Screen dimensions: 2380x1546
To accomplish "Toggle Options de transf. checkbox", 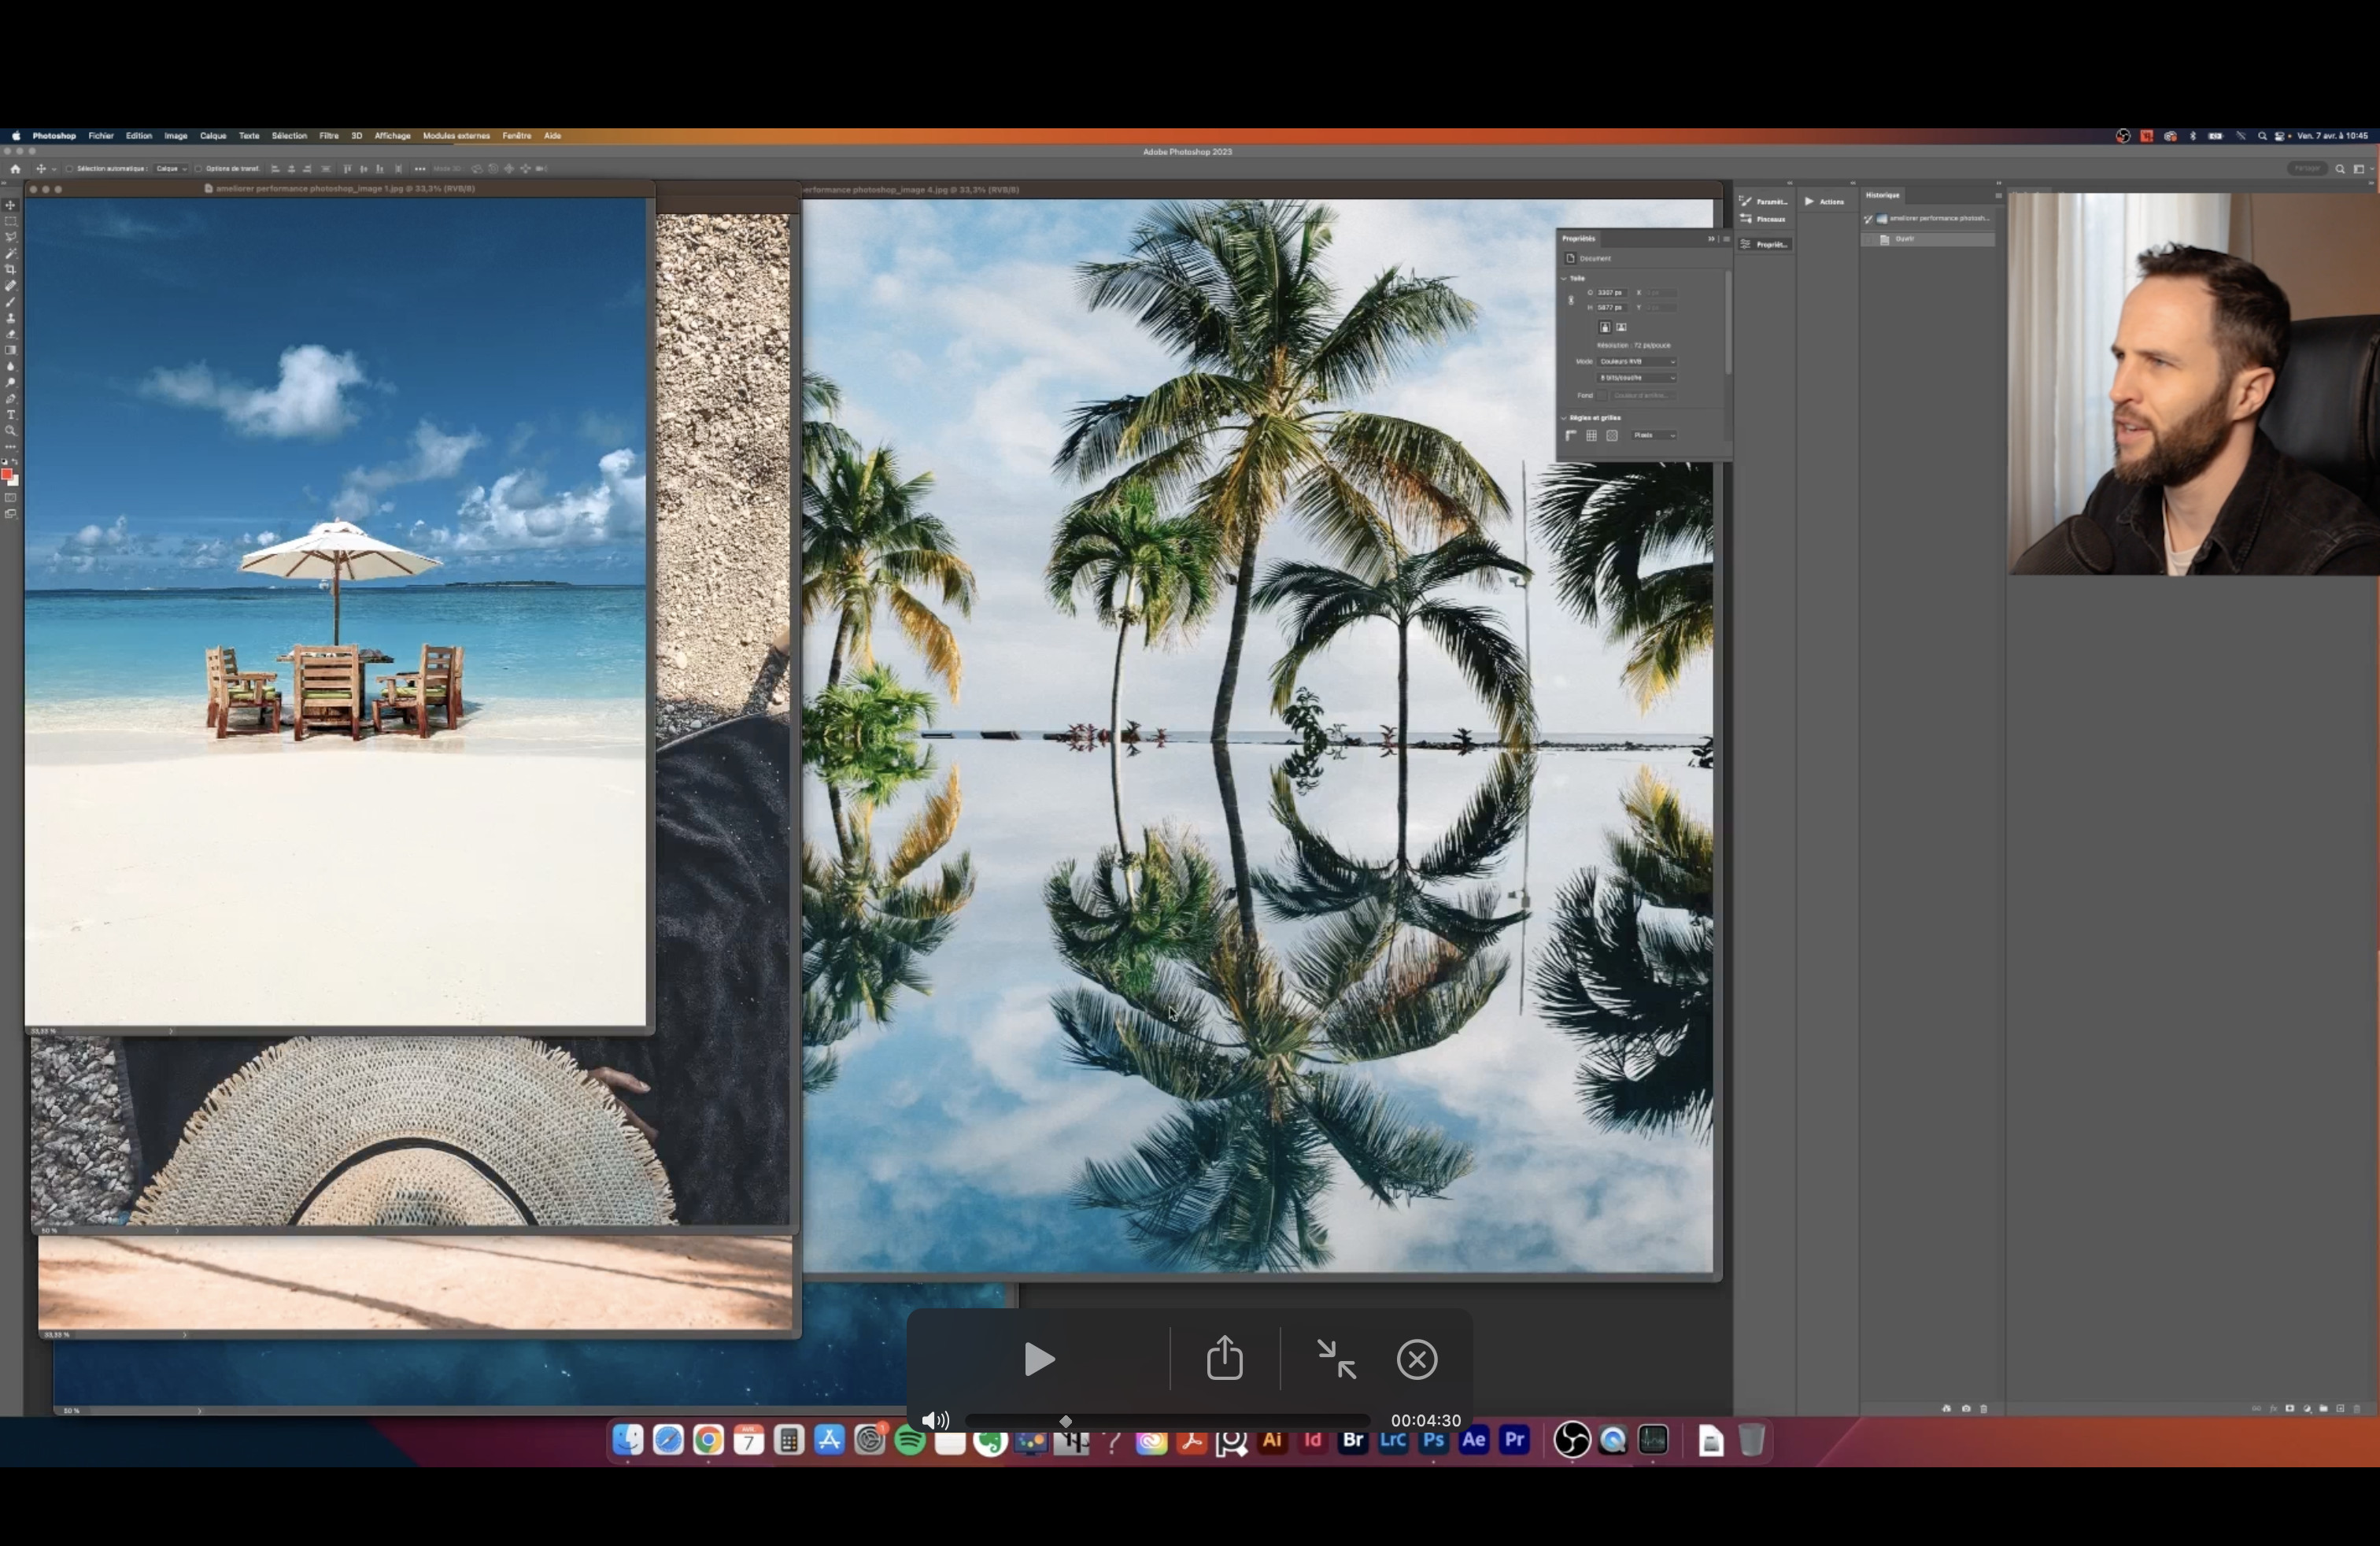I will coord(199,169).
